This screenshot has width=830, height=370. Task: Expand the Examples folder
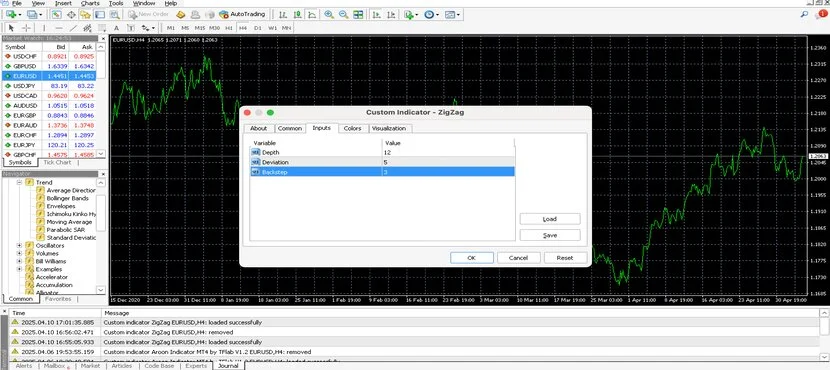click(x=20, y=269)
